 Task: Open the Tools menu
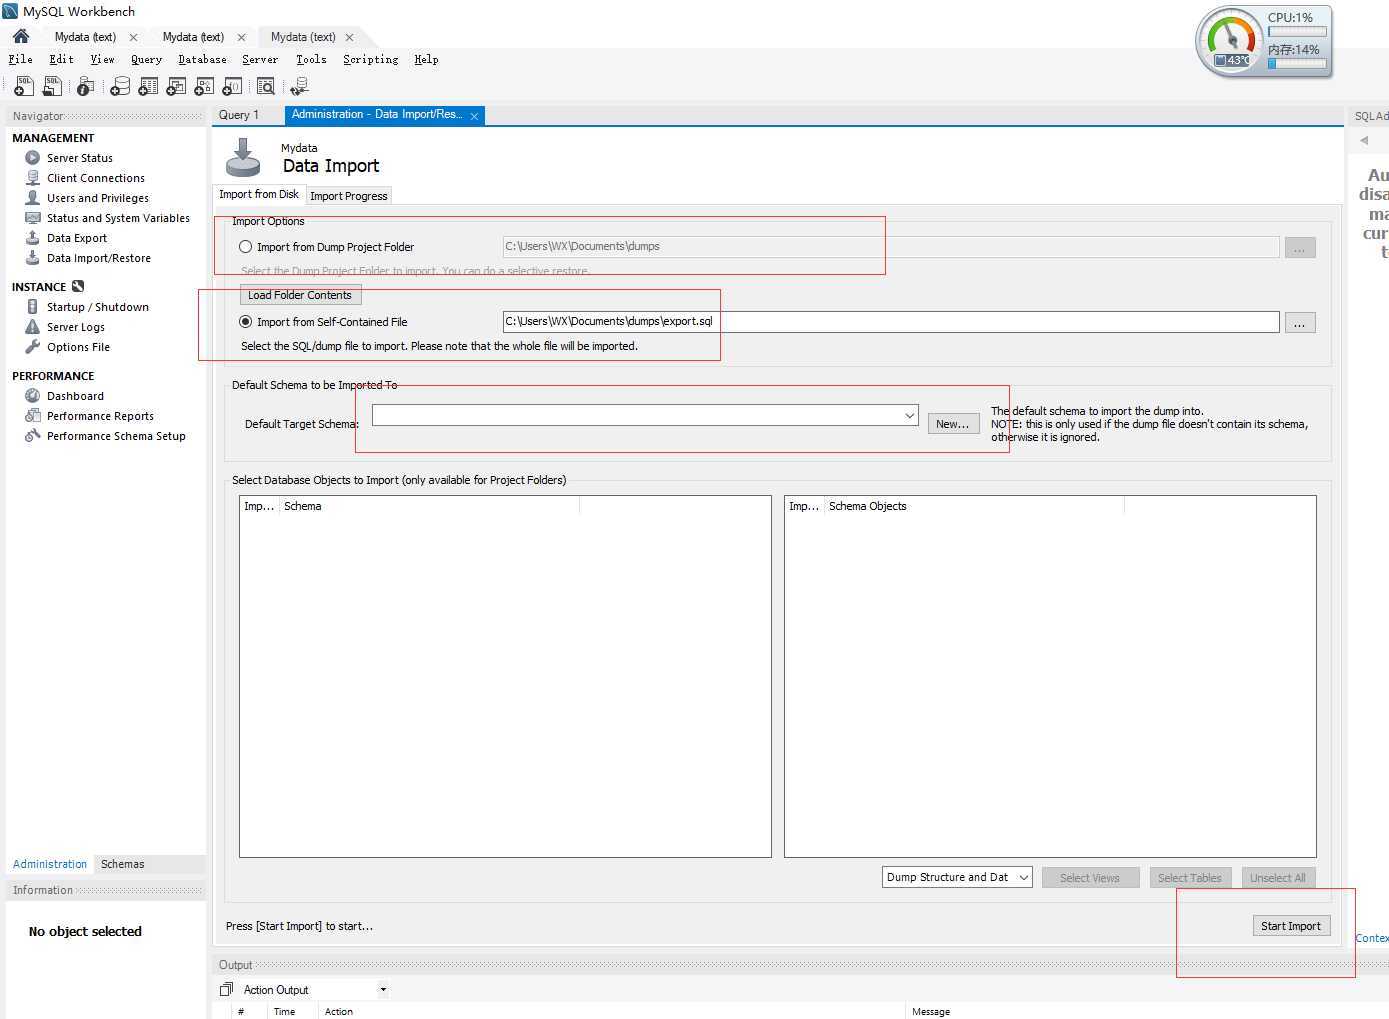coord(311,59)
